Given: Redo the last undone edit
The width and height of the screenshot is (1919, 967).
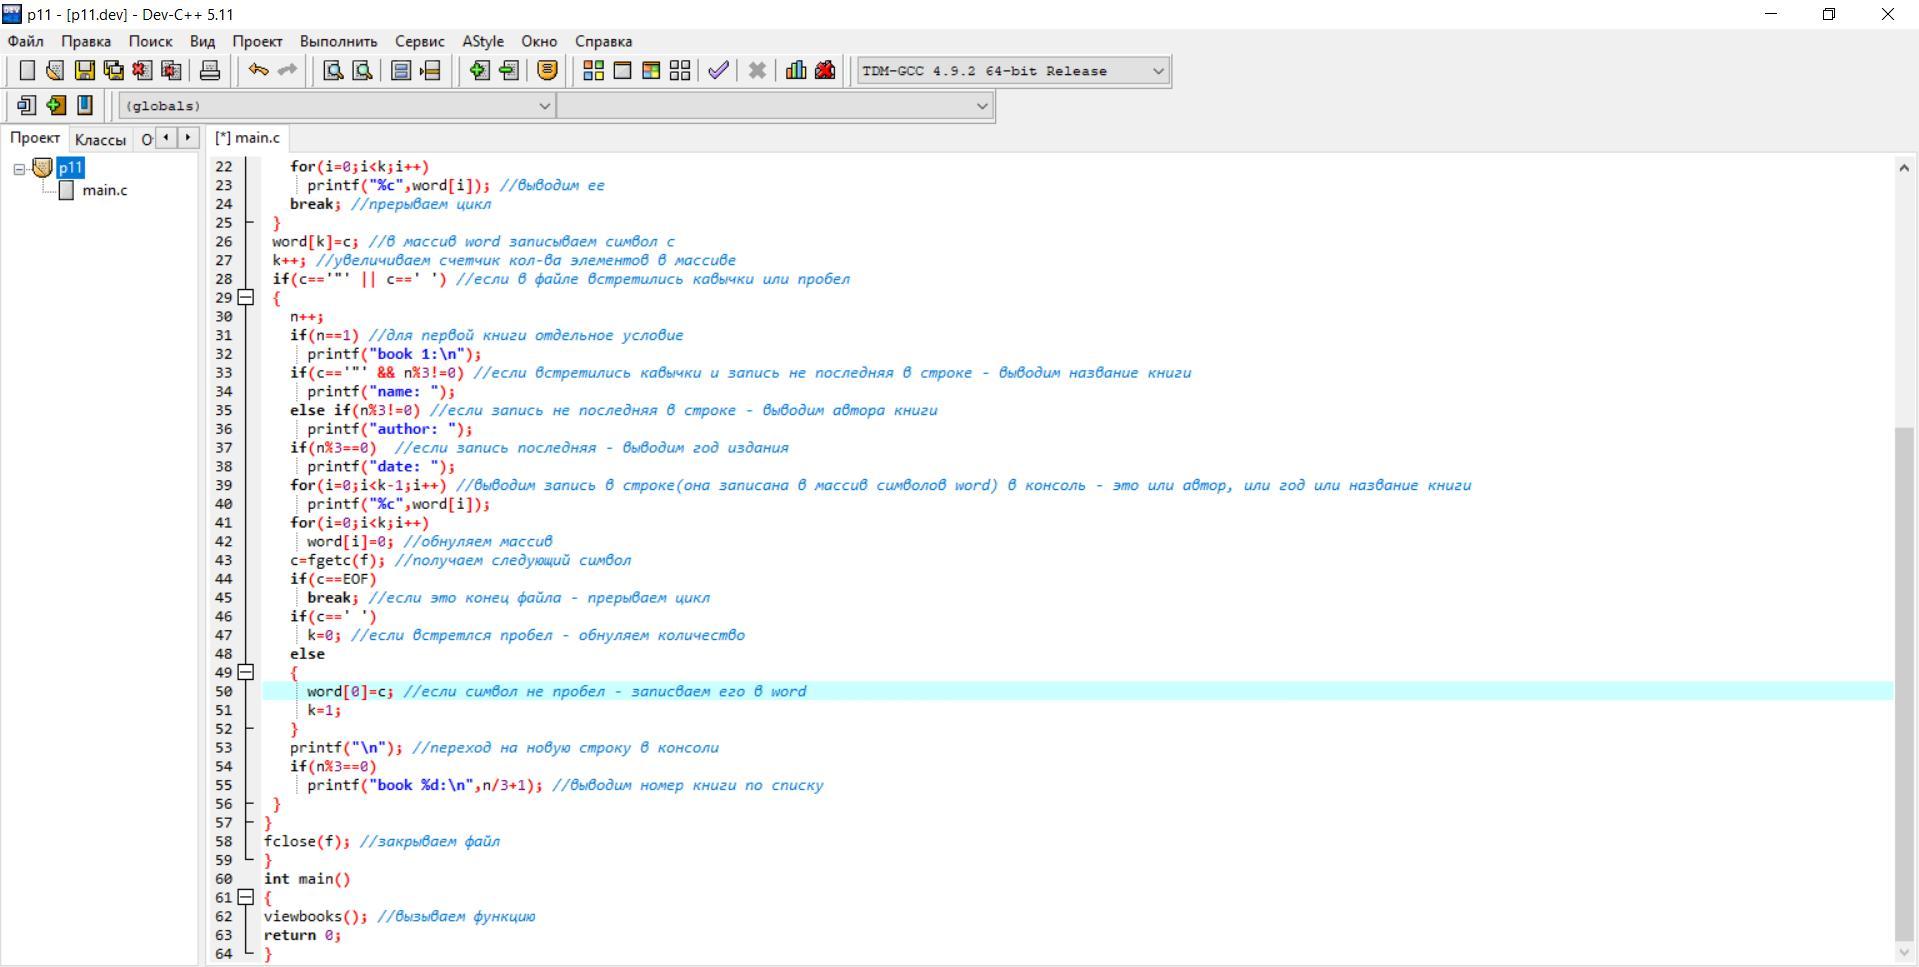Looking at the screenshot, I should [287, 70].
